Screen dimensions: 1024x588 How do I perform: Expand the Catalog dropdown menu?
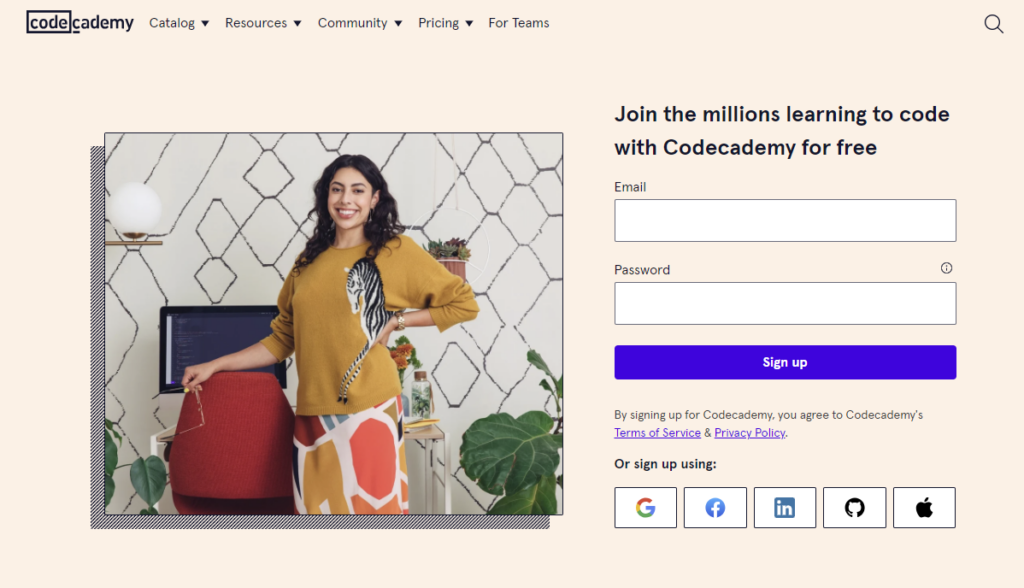pos(179,23)
